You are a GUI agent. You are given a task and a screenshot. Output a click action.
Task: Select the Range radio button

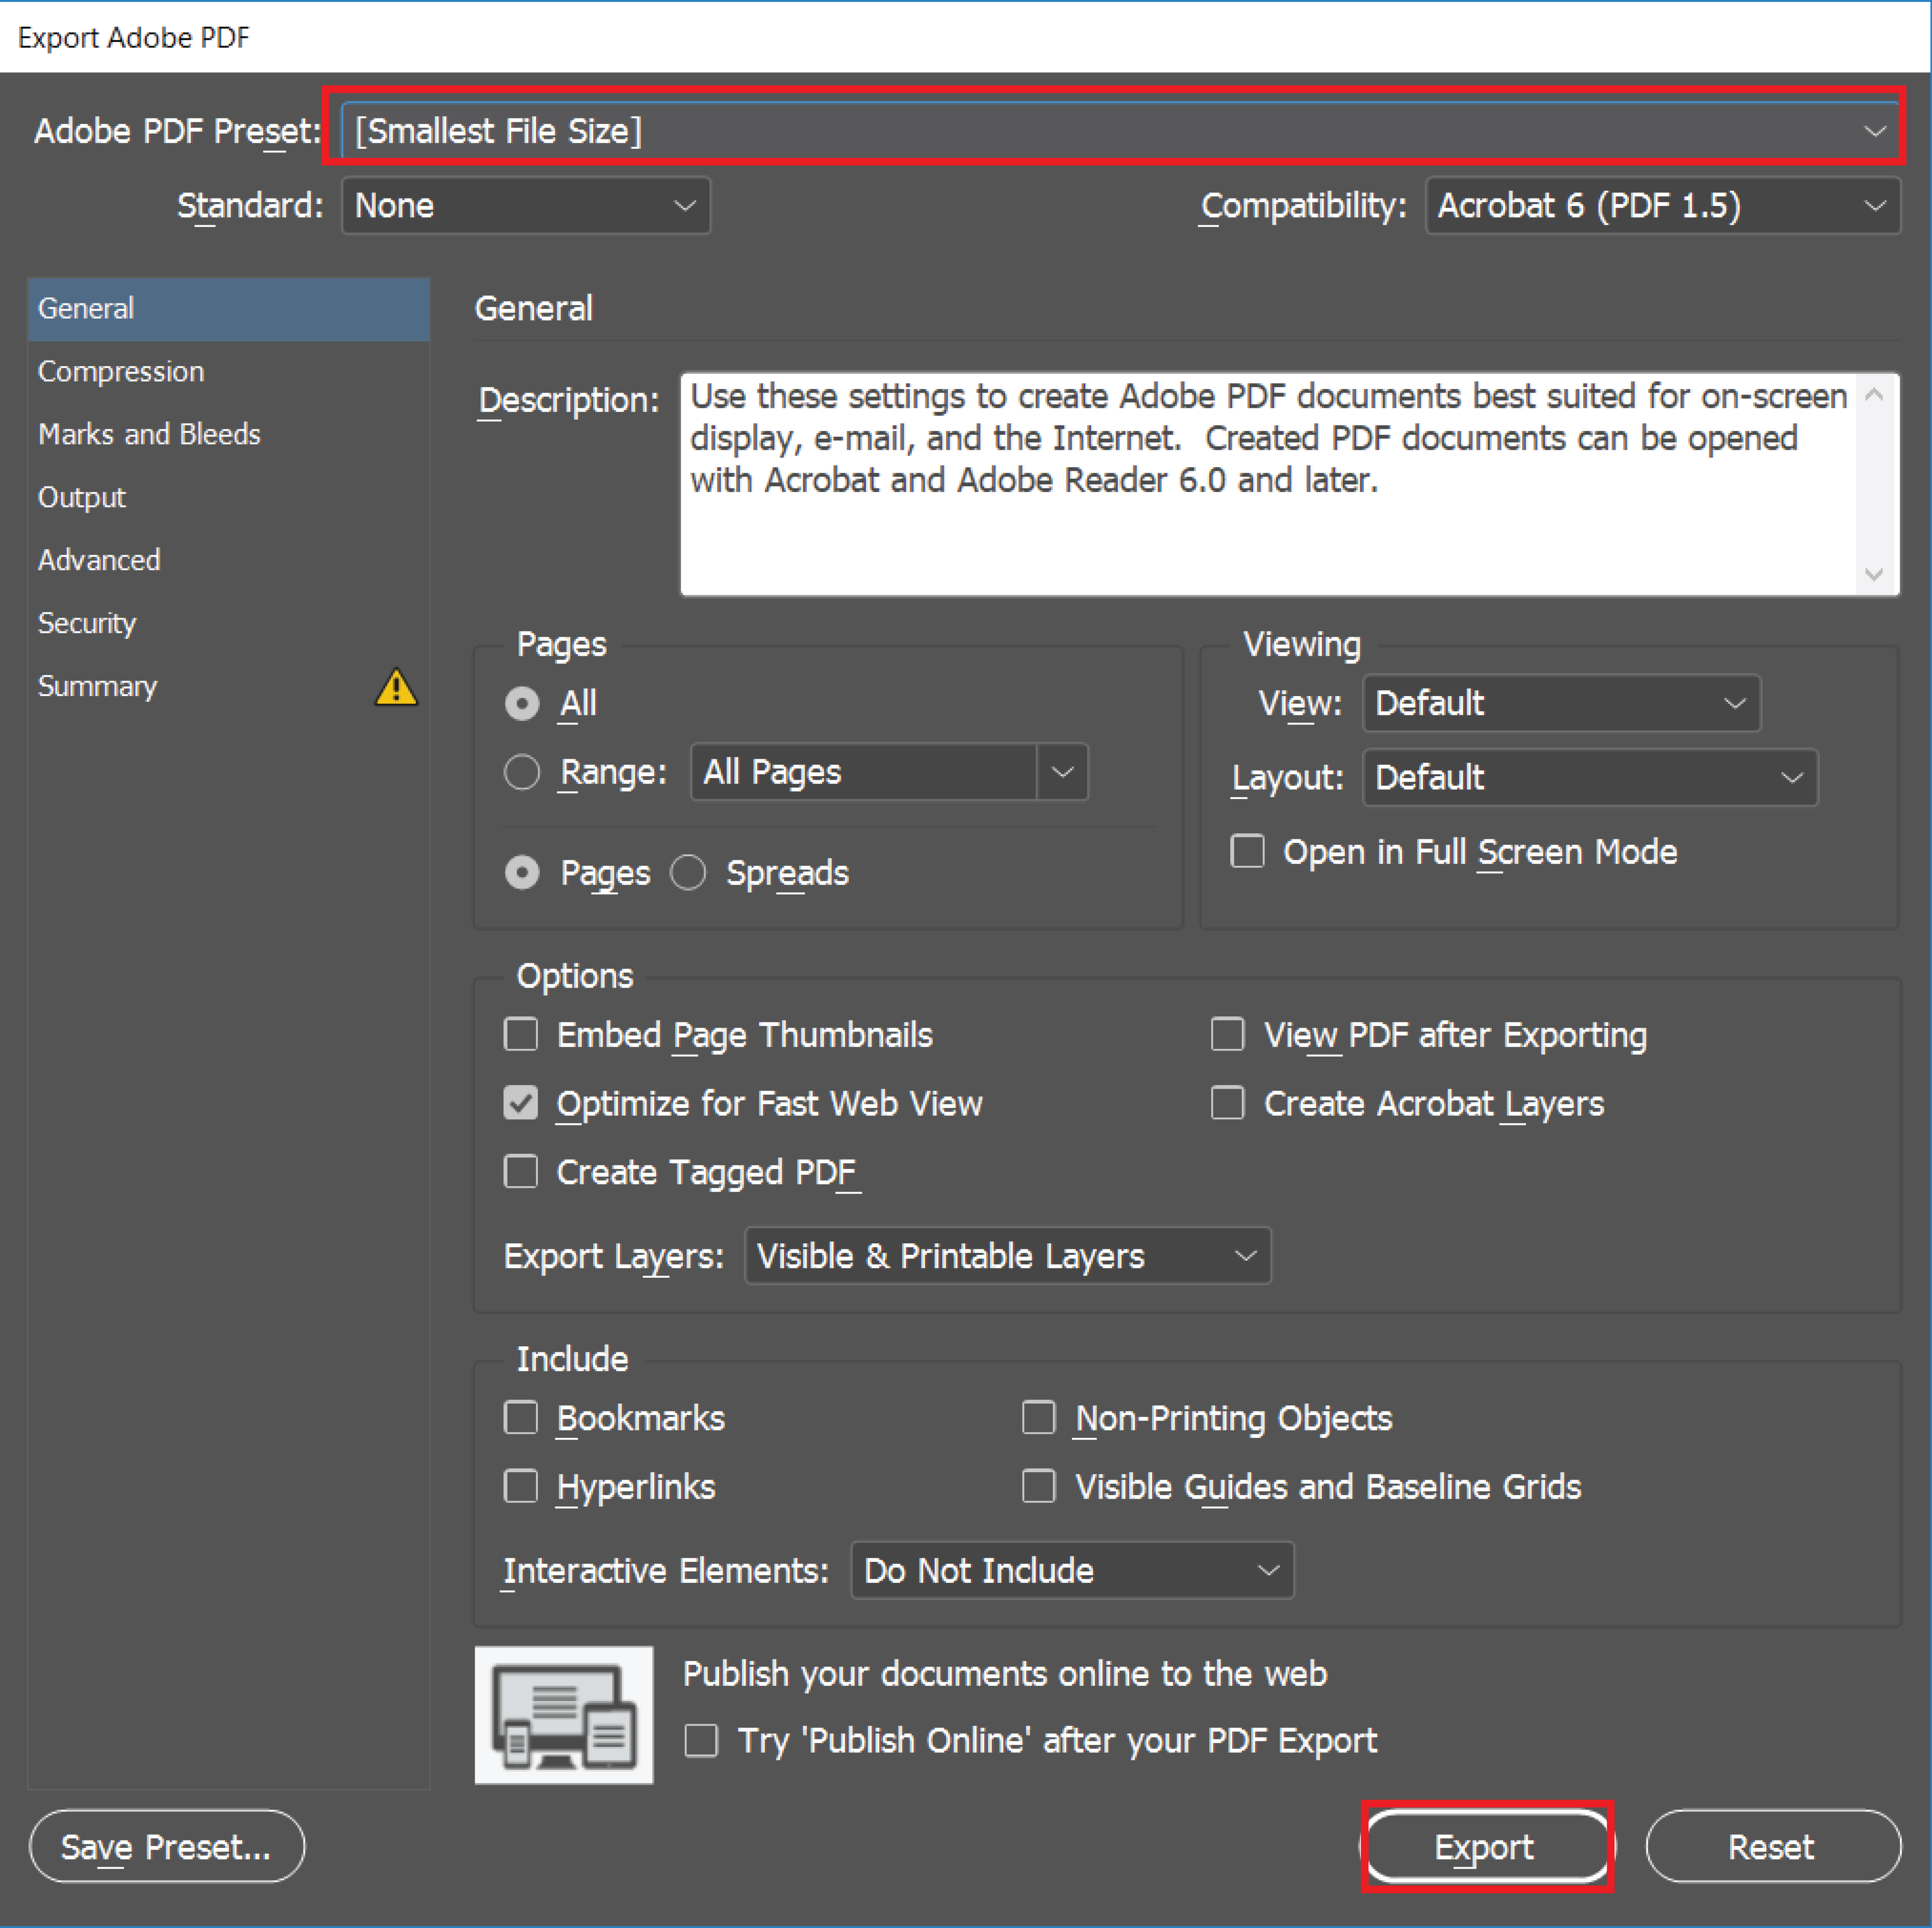click(x=522, y=772)
